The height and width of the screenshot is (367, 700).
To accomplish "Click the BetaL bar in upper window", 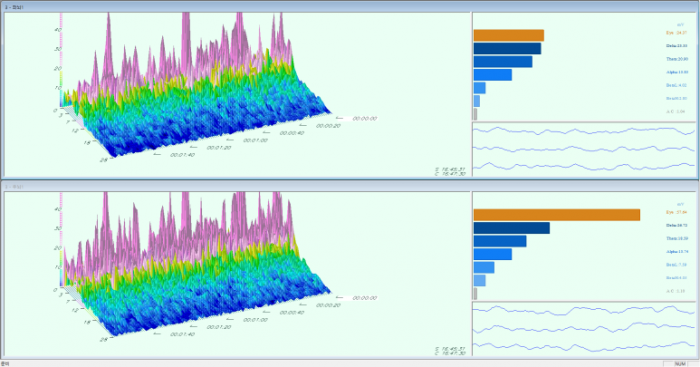I will tap(479, 88).
